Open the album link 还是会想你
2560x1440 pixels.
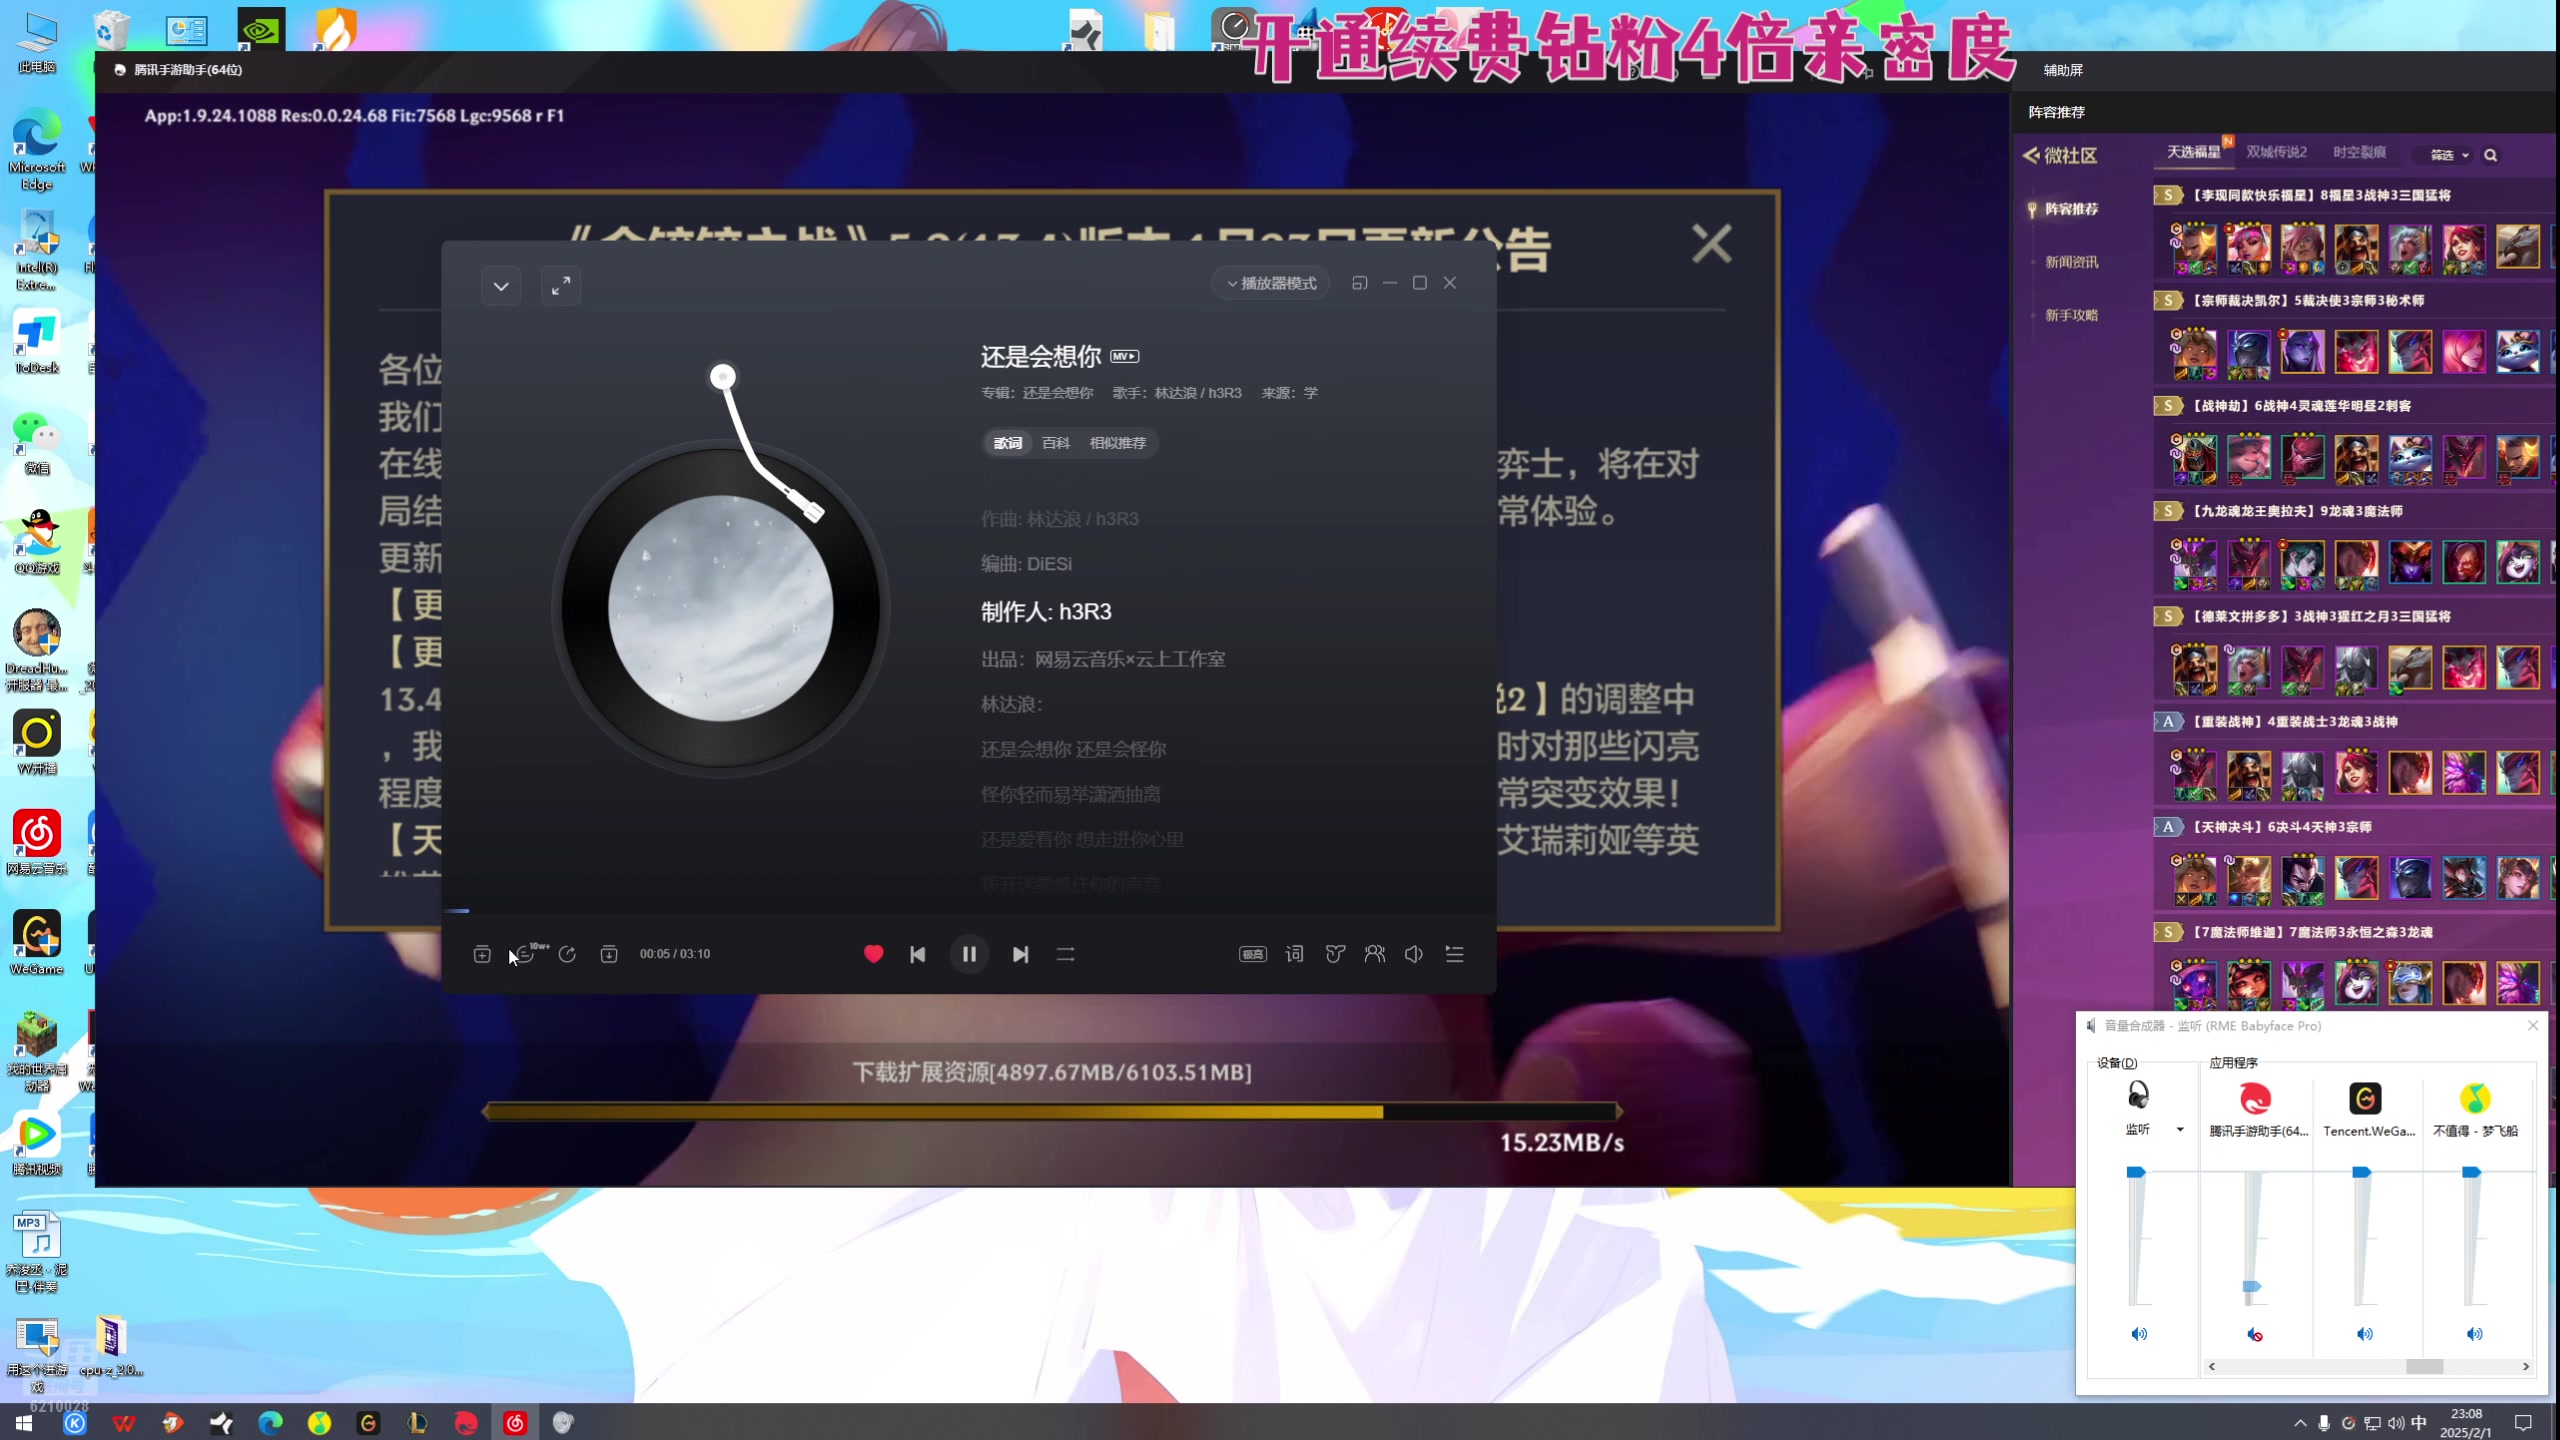point(1058,393)
